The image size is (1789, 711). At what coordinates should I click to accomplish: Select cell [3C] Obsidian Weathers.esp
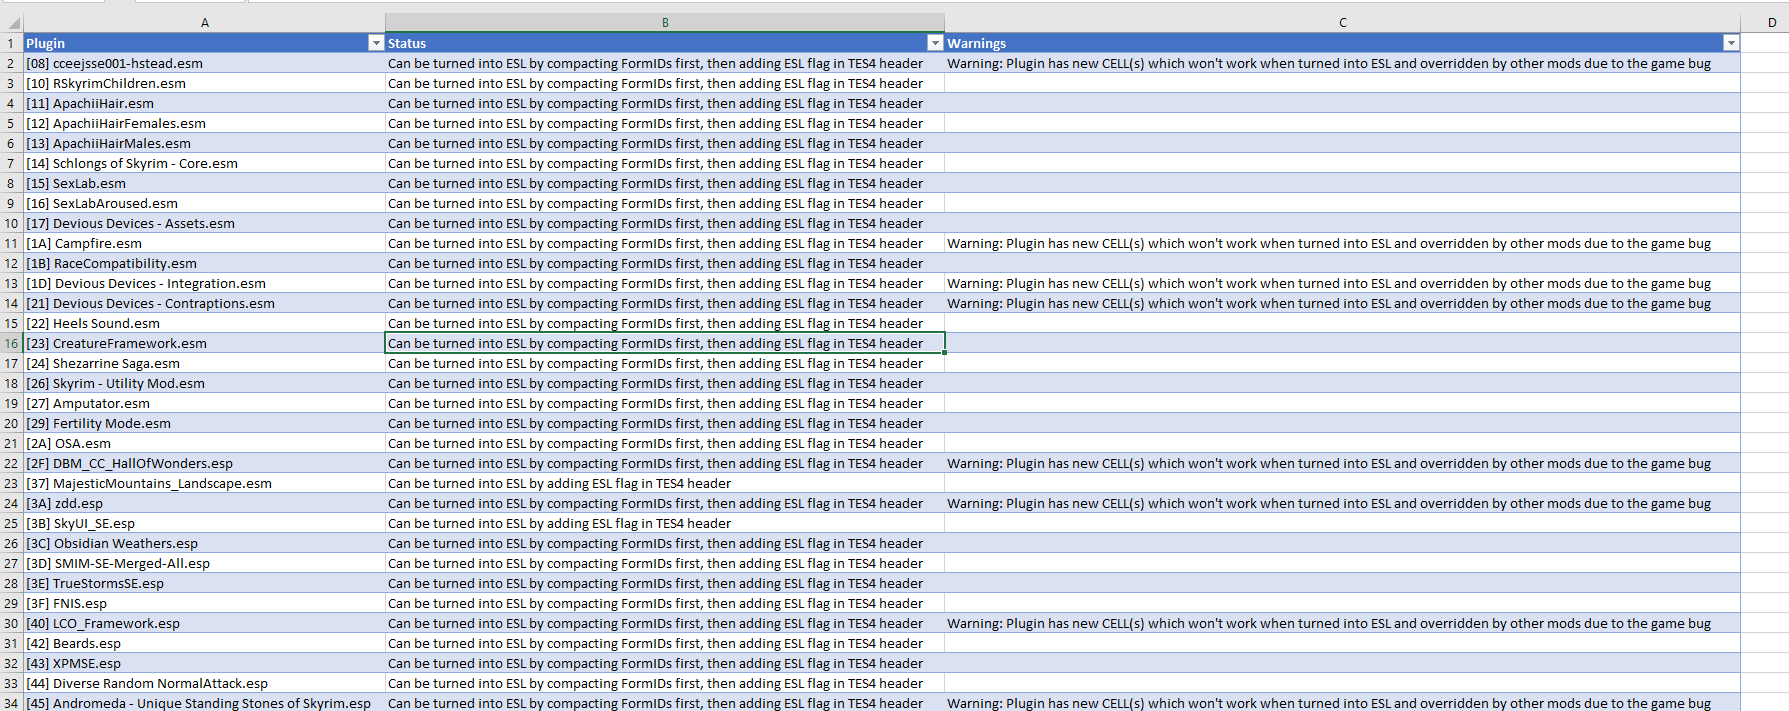(x=204, y=543)
